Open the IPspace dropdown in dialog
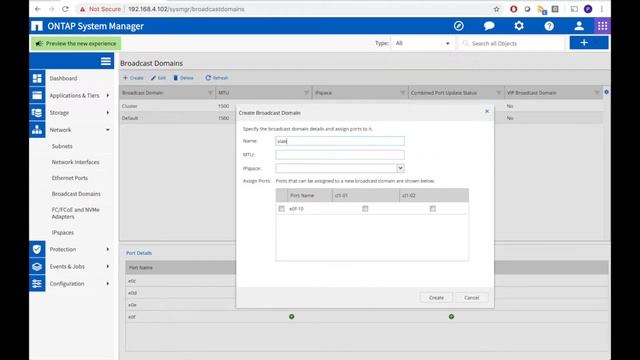 tap(400, 168)
